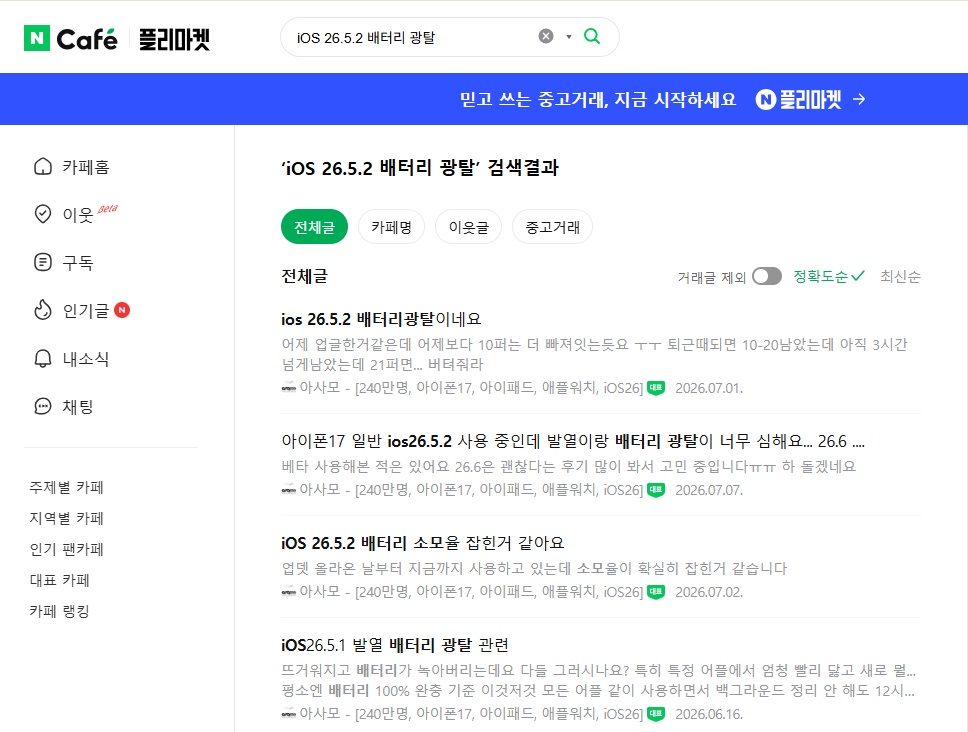Image resolution: width=968 pixels, height=732 pixels.
Task: Click the 이웃 check-pin icon
Action: click(43, 214)
